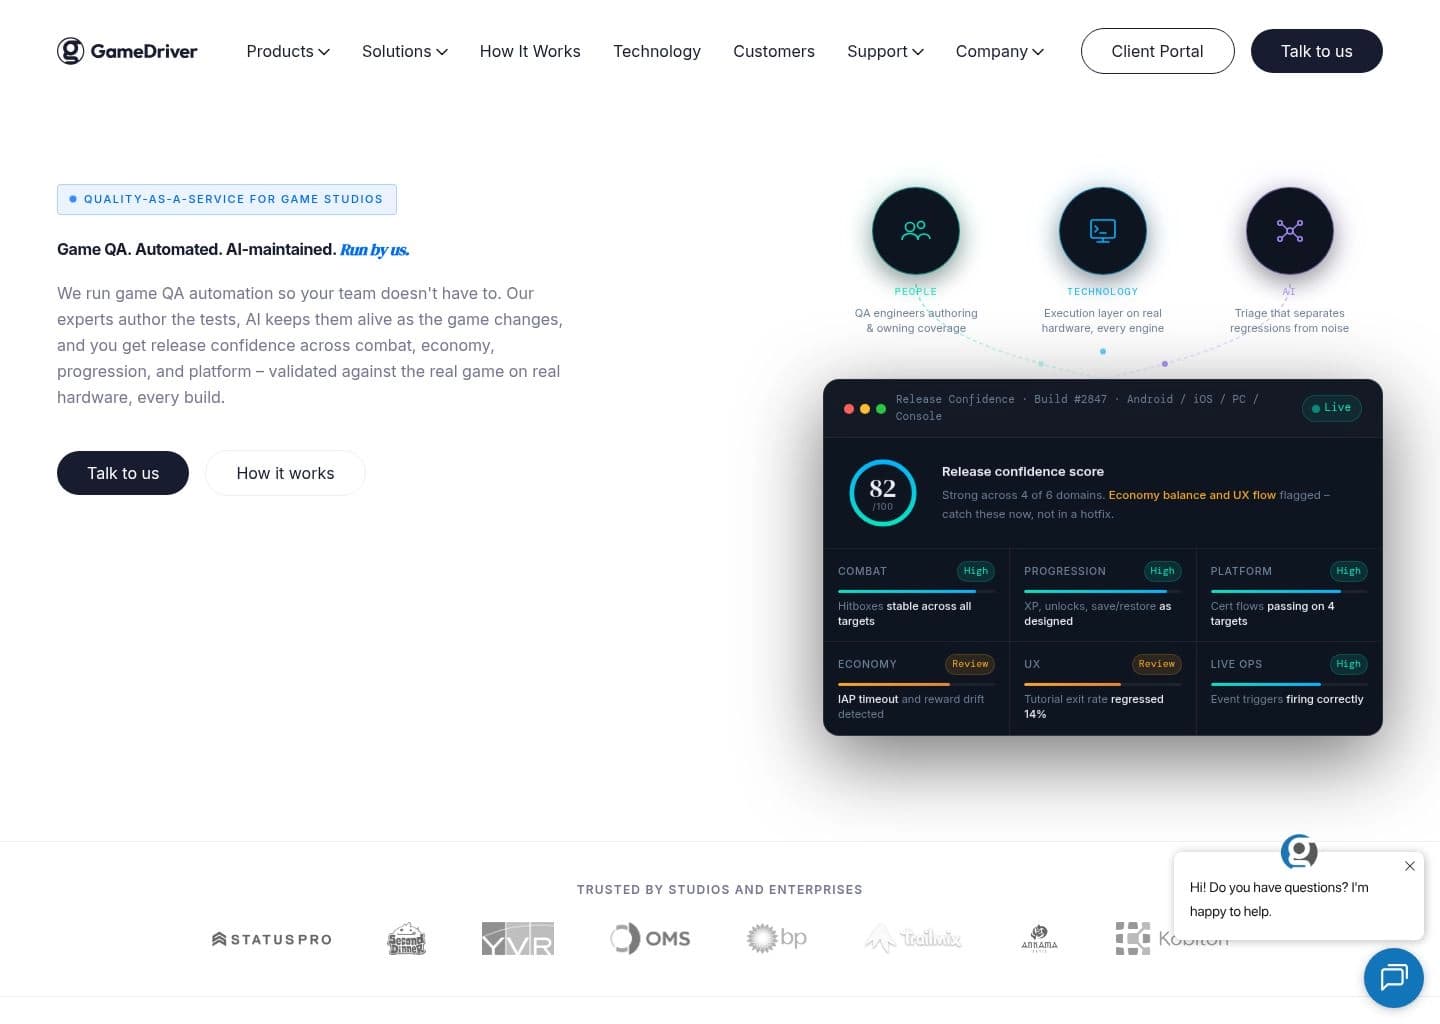Image resolution: width=1440 pixels, height=1024 pixels.
Task: Click the Run by us italic text
Action: point(375,250)
